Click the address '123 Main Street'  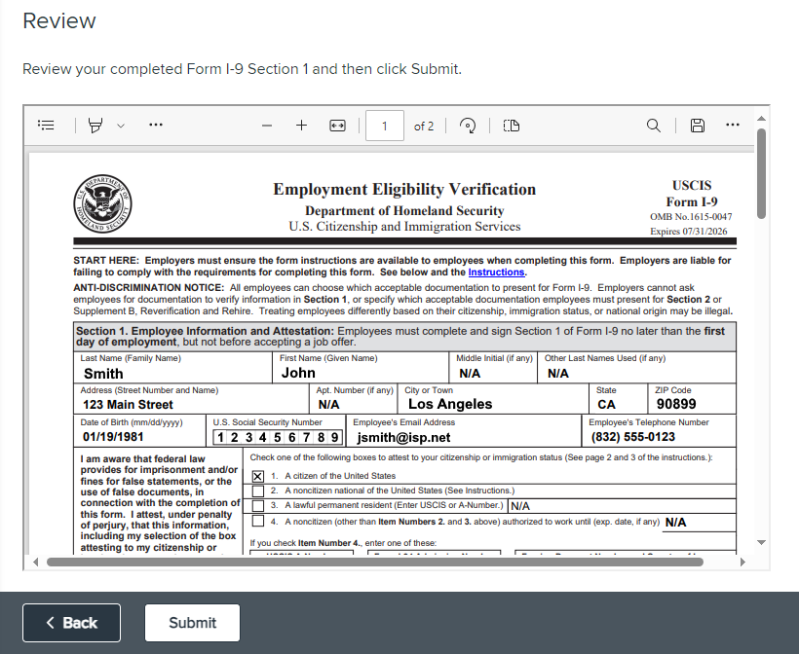(x=128, y=405)
